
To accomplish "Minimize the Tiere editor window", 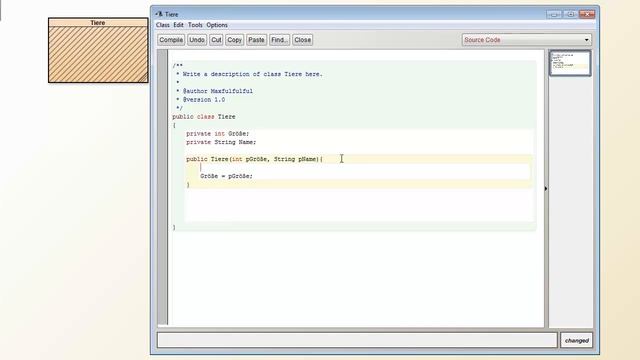I will (x=553, y=14).
